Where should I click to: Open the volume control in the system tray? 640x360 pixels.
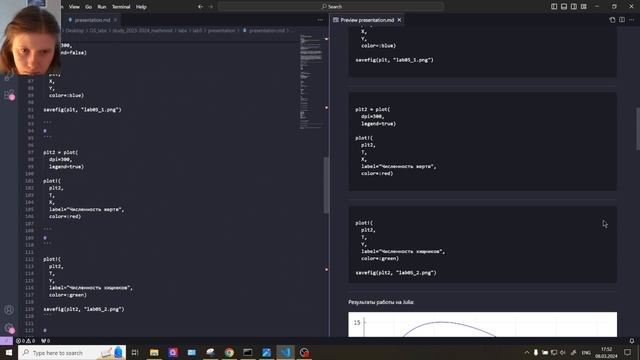click(x=563, y=352)
